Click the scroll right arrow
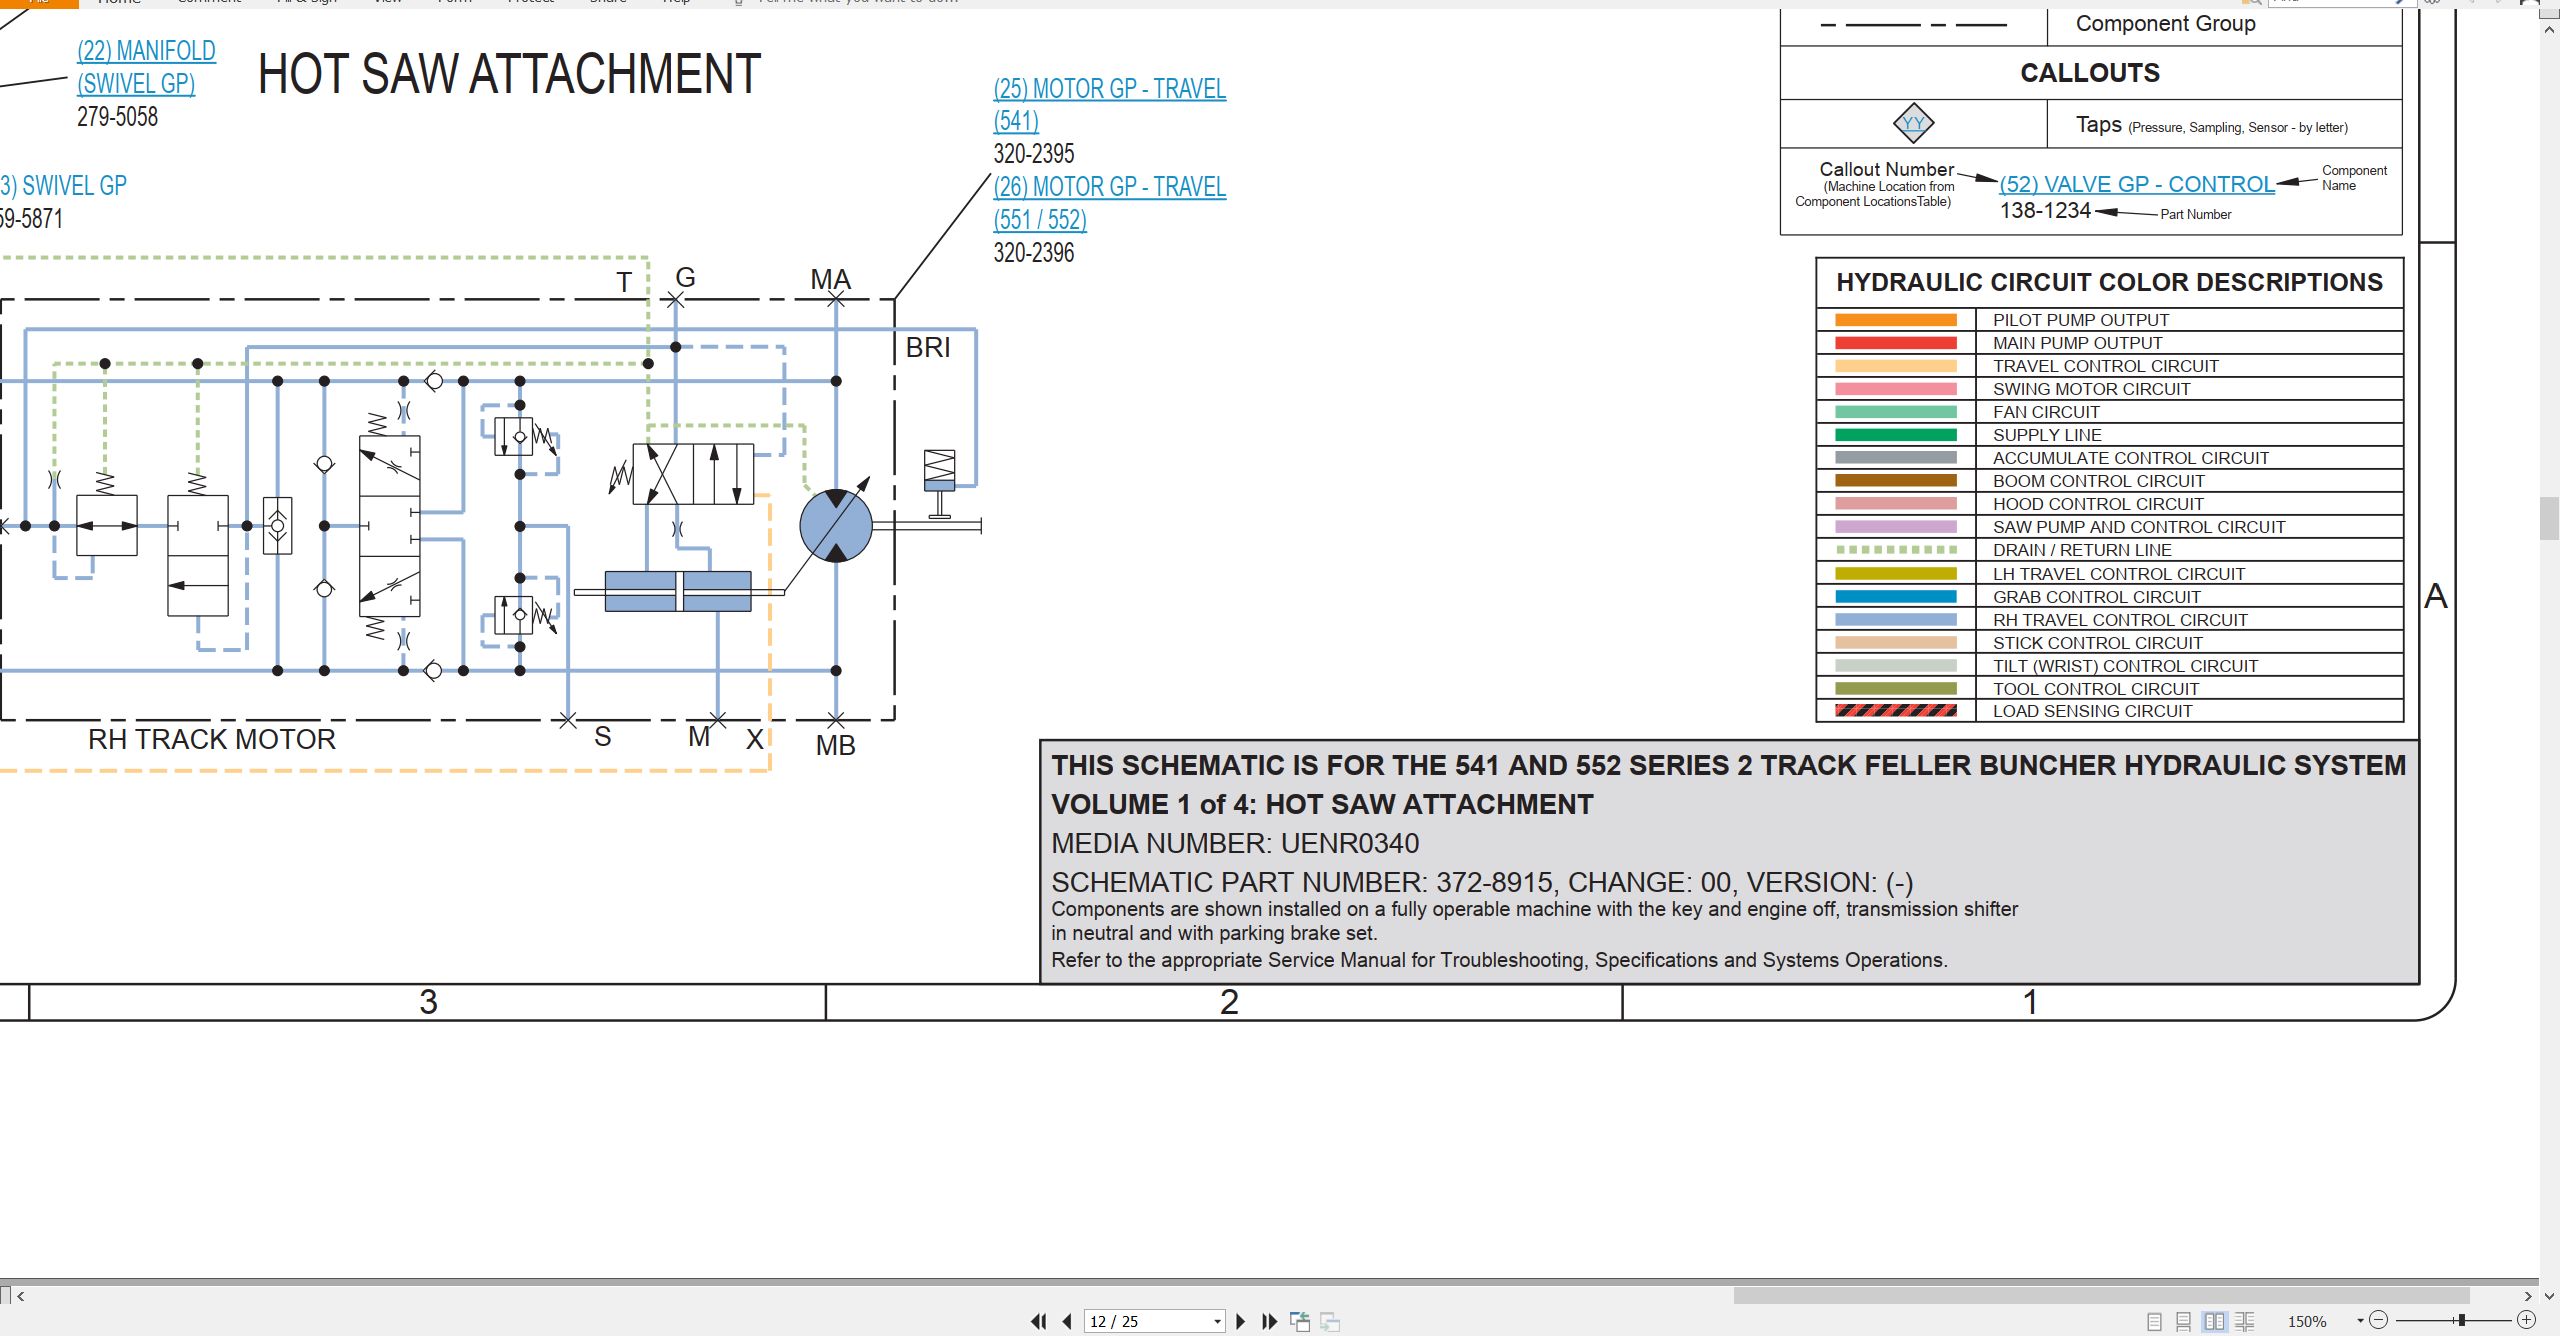Screen dimensions: 2560x1336 (2528, 1296)
